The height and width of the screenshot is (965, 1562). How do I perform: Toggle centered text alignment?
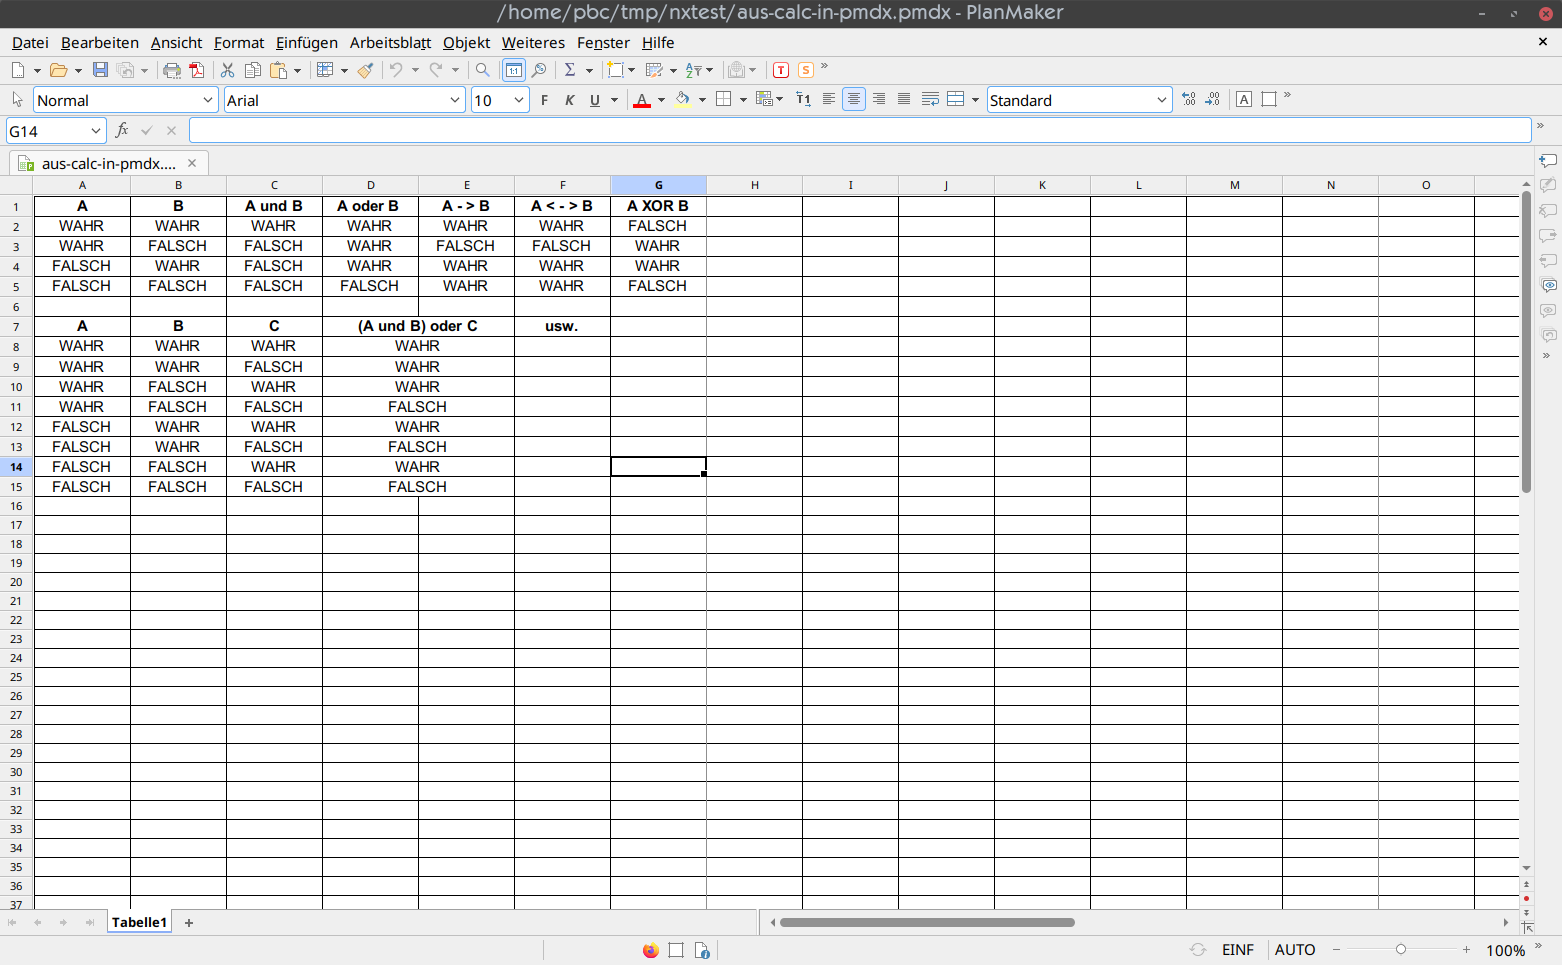[854, 100]
